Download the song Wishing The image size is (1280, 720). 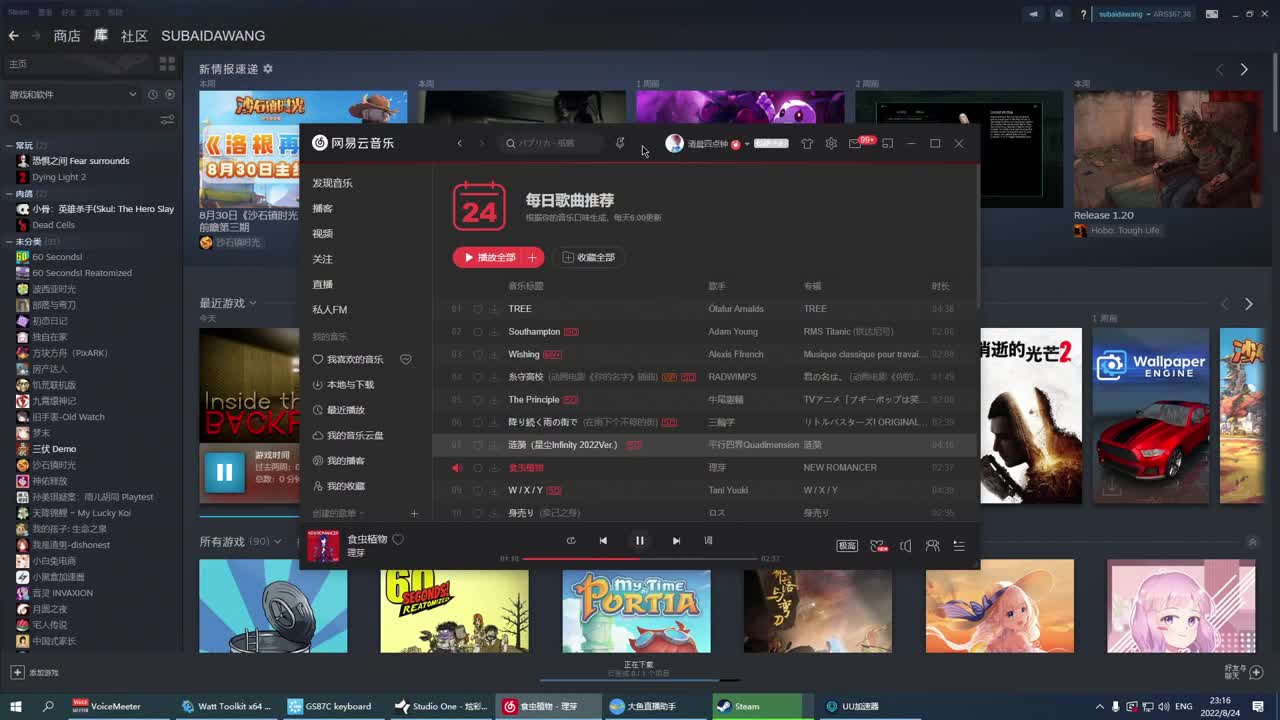coord(494,355)
